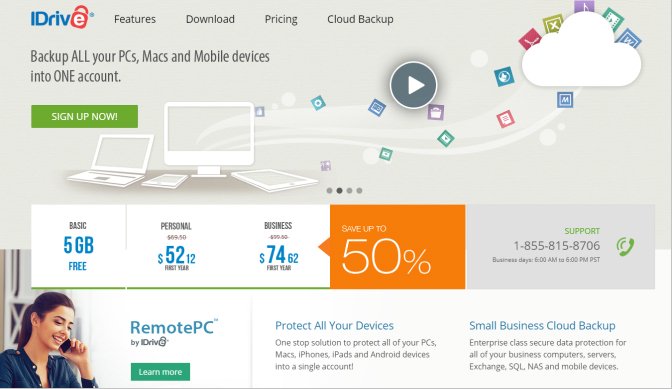Click the Save up to 50% orange banner
This screenshot has height=389, width=672.
click(x=397, y=247)
